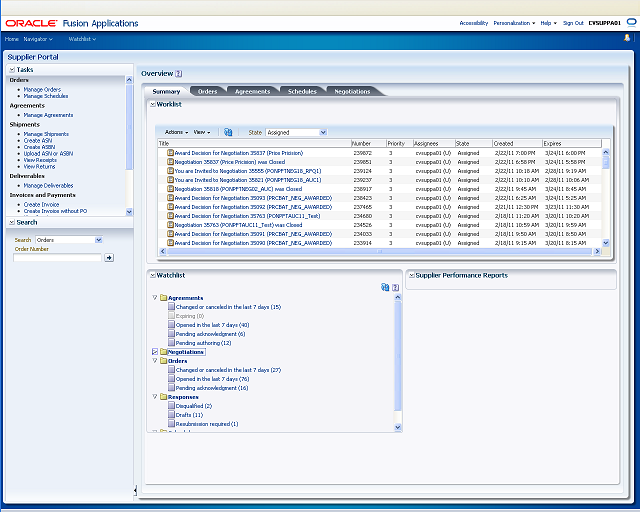Click the Agreements folder icon in Watchlist
The width and height of the screenshot is (640, 512).
164,298
